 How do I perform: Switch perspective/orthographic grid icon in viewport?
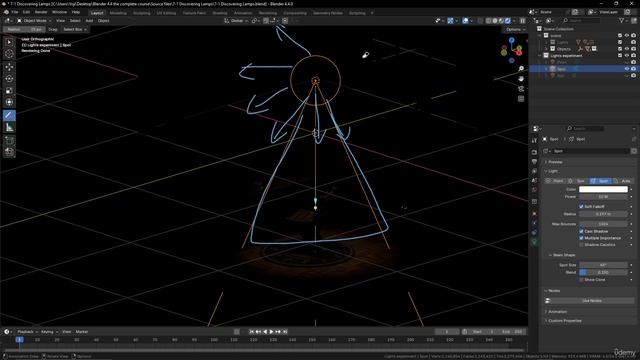point(521,99)
